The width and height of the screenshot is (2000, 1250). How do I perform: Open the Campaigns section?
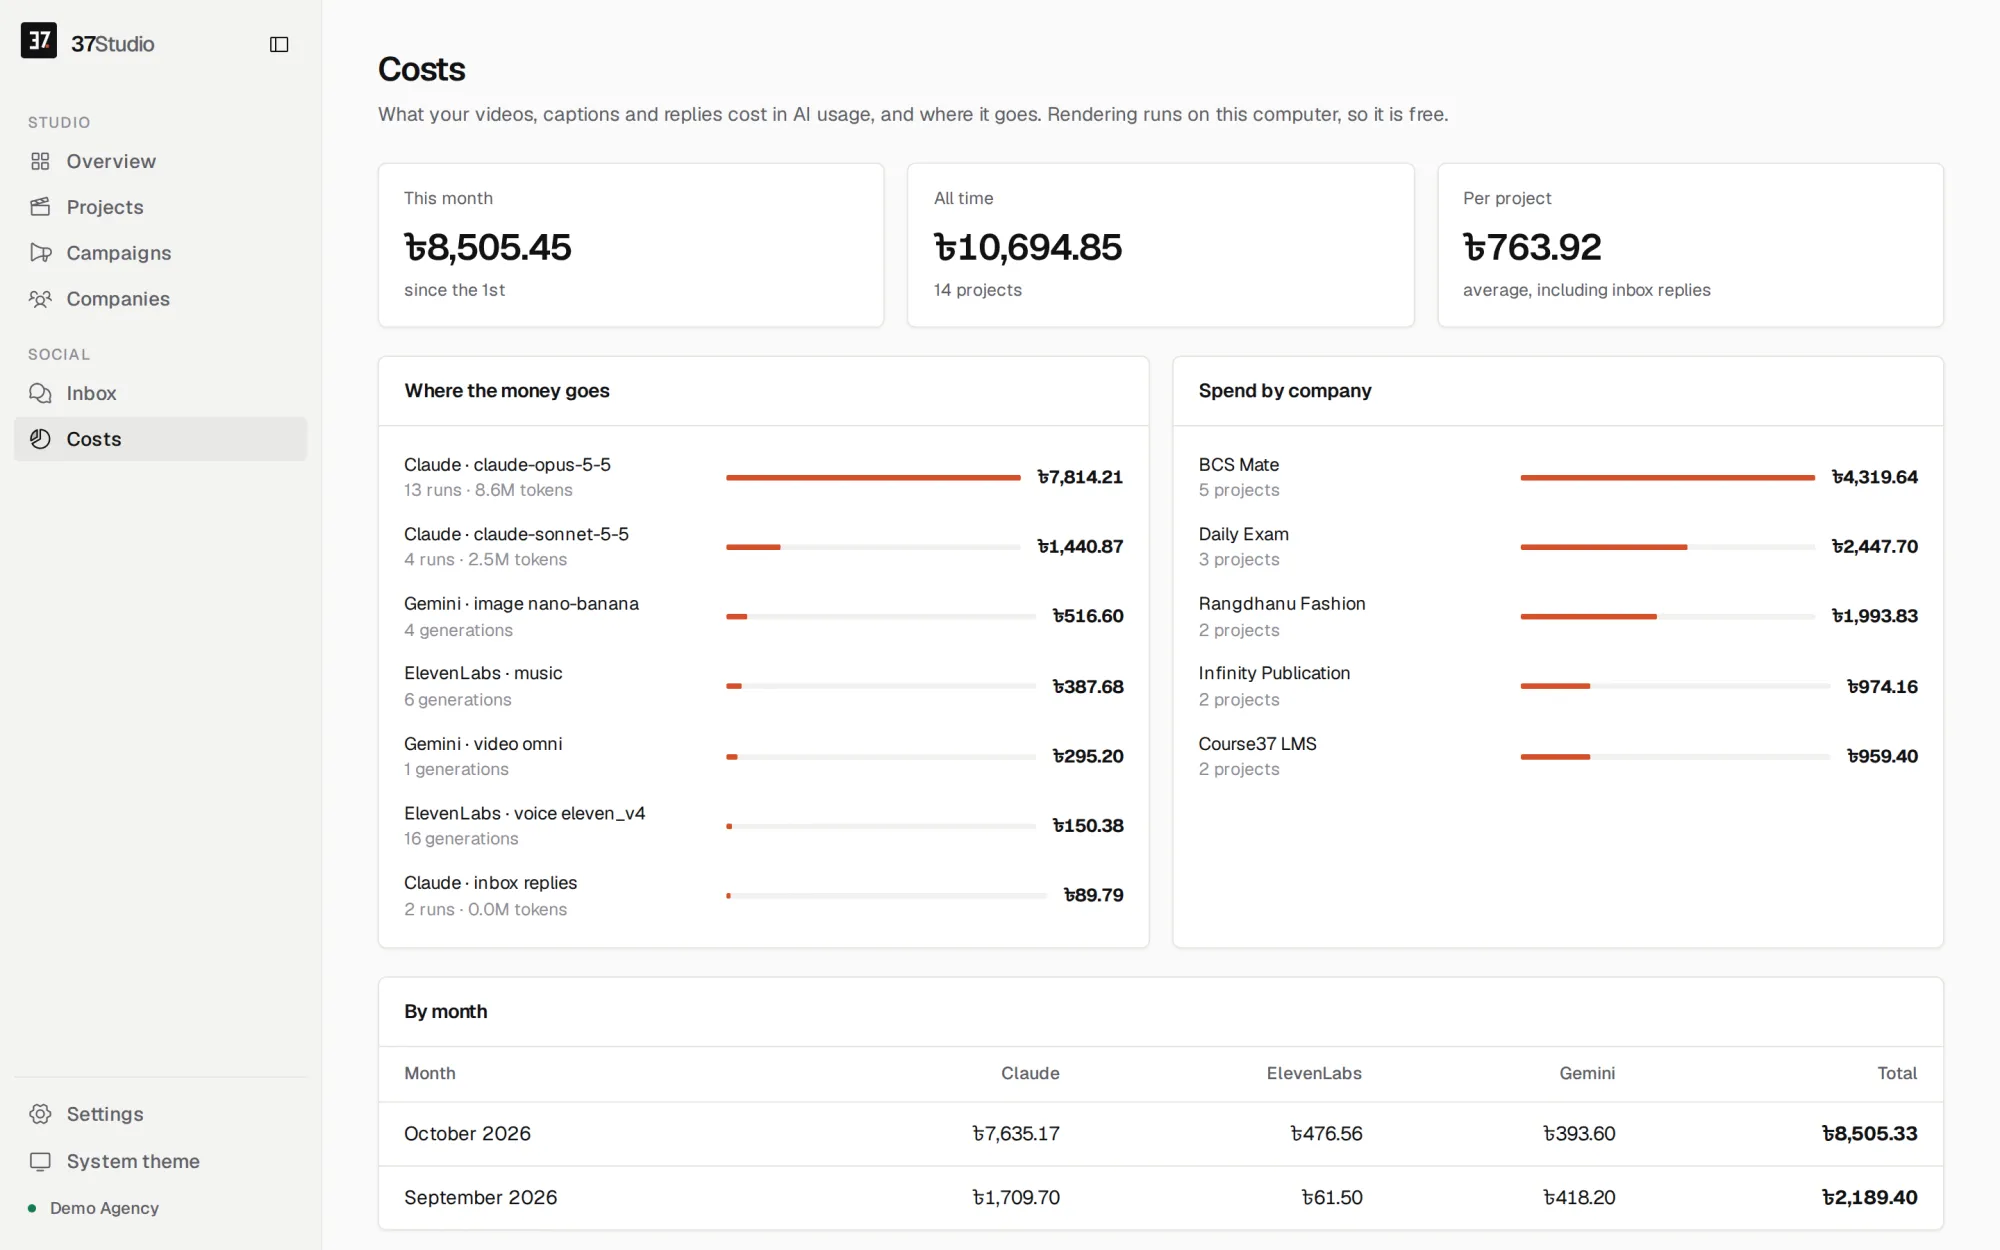coord(160,253)
